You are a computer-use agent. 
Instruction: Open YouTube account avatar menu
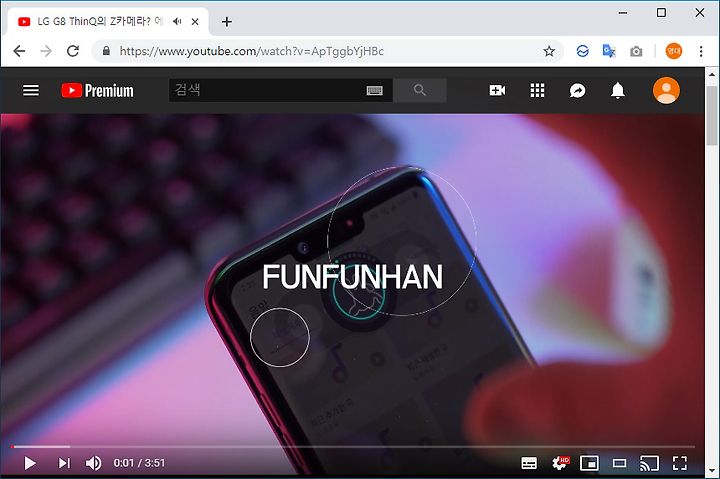tap(666, 90)
